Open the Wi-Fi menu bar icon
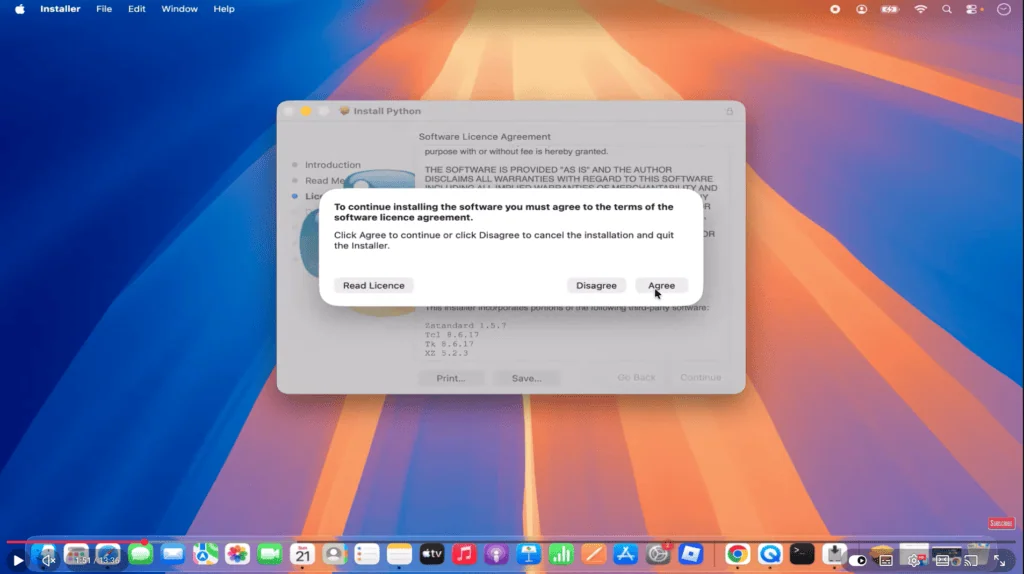 [920, 9]
